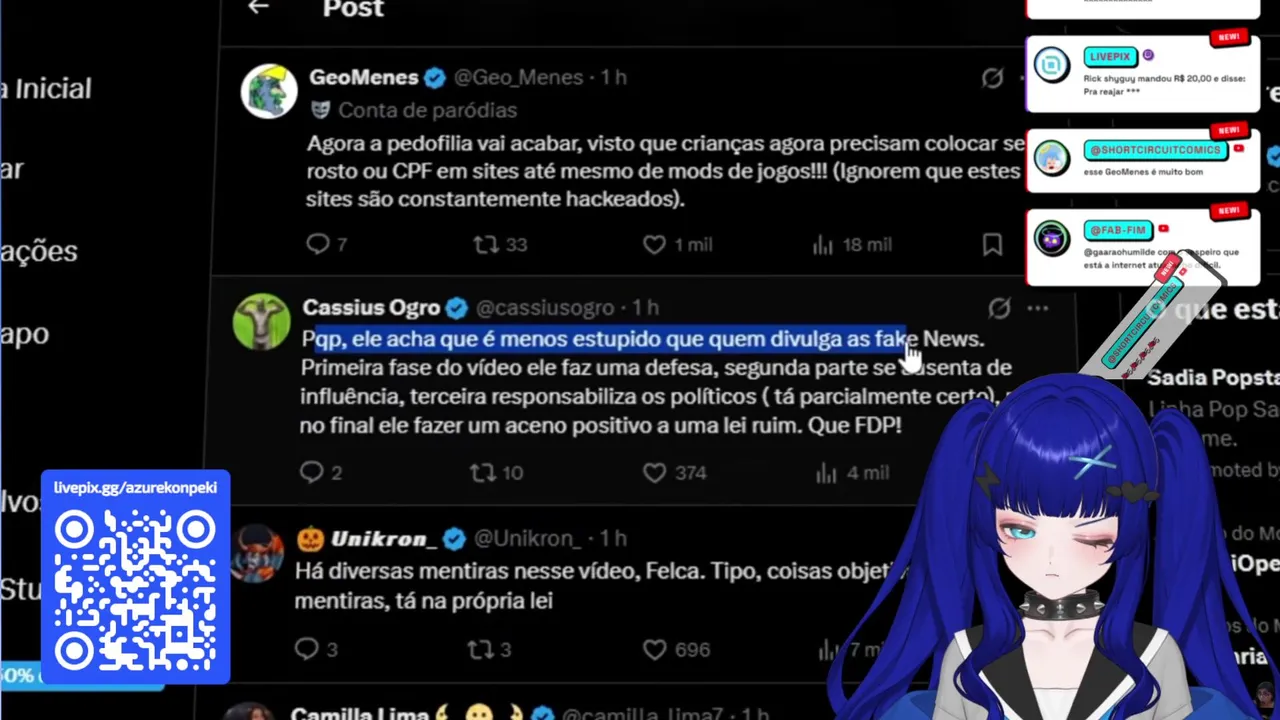Click Grok icon on Cassius Ogro's post
Screen dimensions: 1280x720
pyautogui.click(x=999, y=308)
